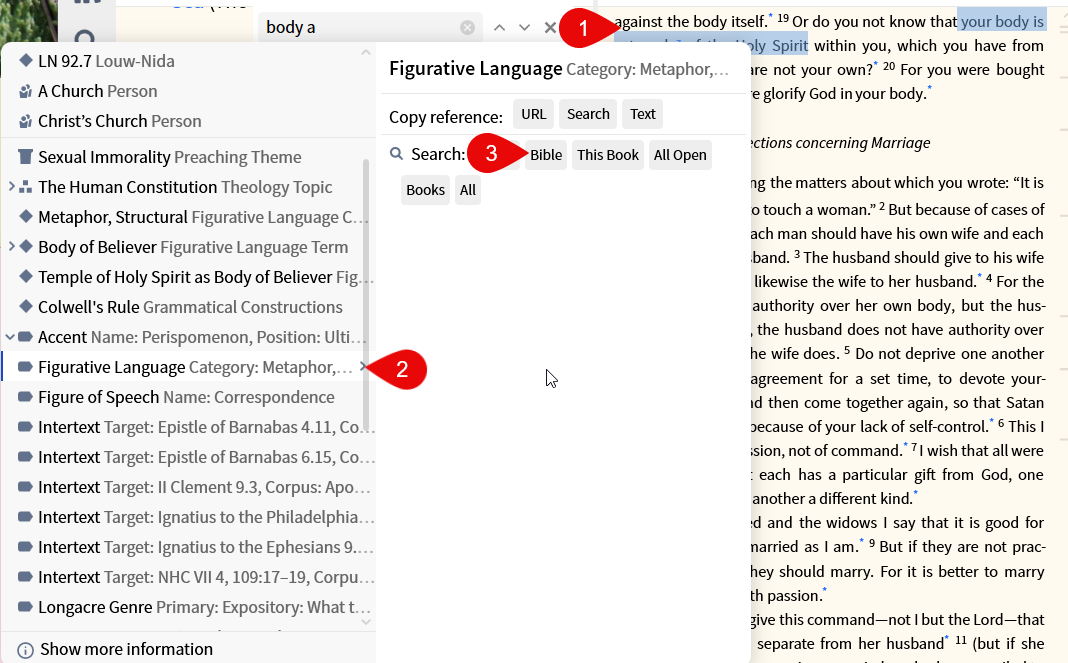1068x663 pixels.
Task: Click the Christ's Church person icon
Action: (25, 121)
